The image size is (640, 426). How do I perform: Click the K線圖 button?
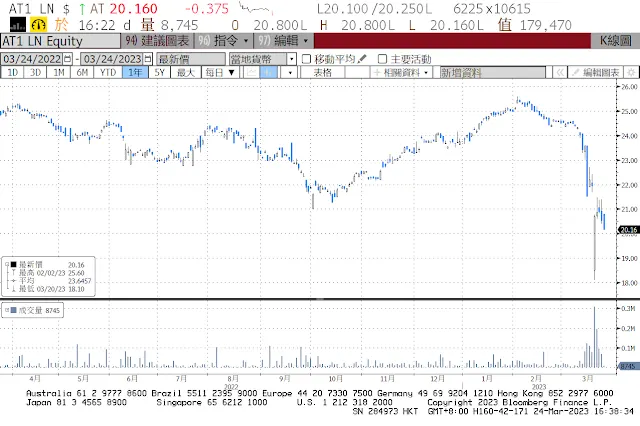616,41
